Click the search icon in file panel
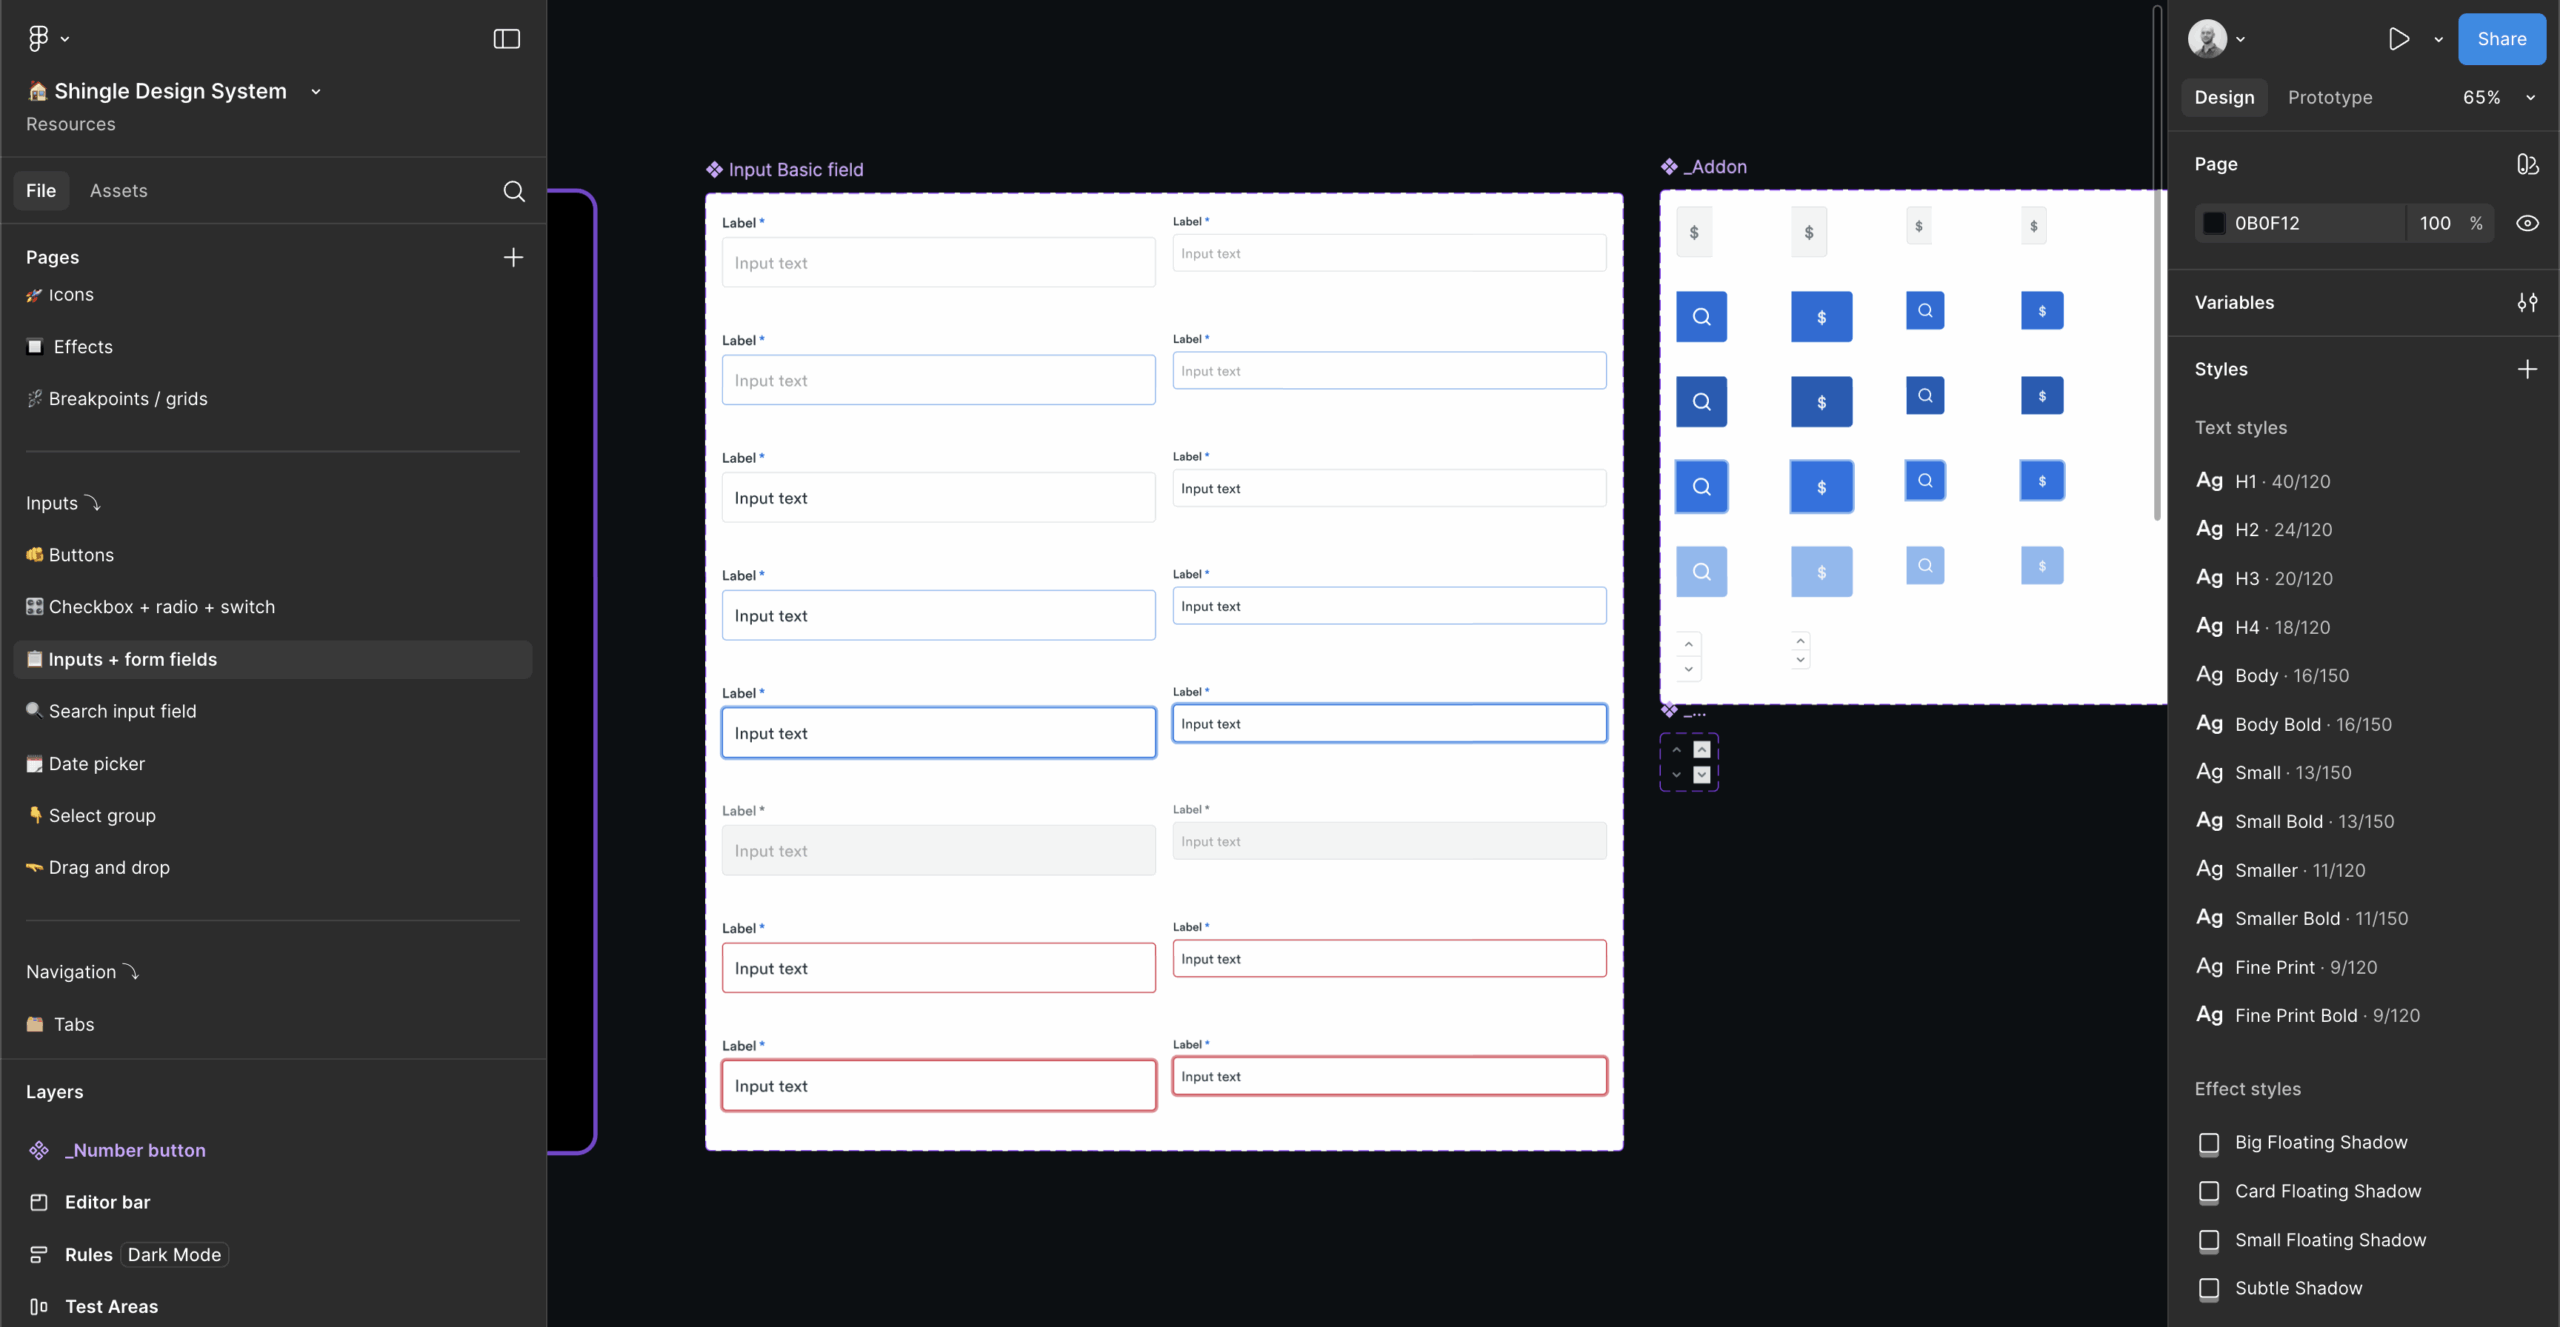This screenshot has height=1327, width=2560. (513, 191)
